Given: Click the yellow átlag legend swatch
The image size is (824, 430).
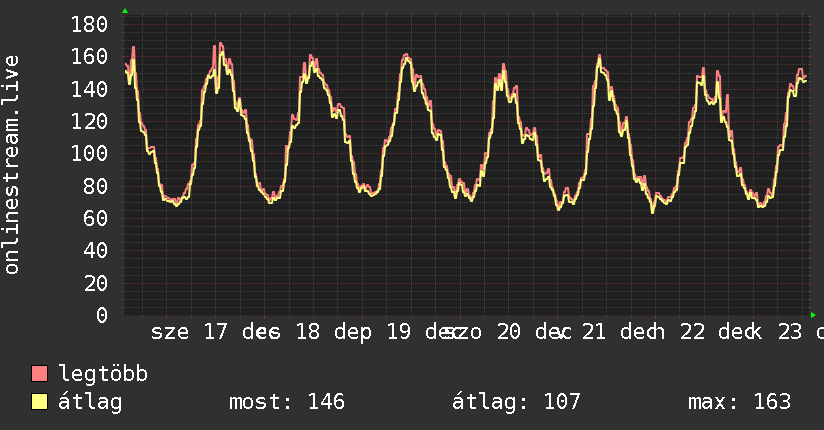Looking at the screenshot, I should click(39, 402).
